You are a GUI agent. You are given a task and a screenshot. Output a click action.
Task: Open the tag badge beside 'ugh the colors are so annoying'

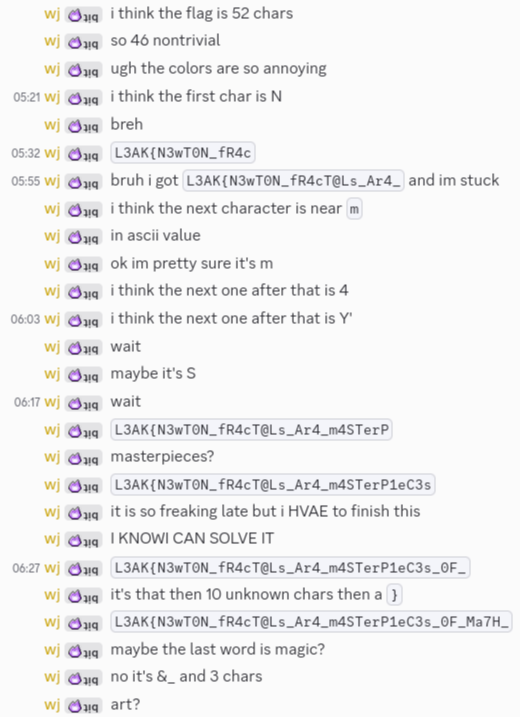(x=83, y=70)
